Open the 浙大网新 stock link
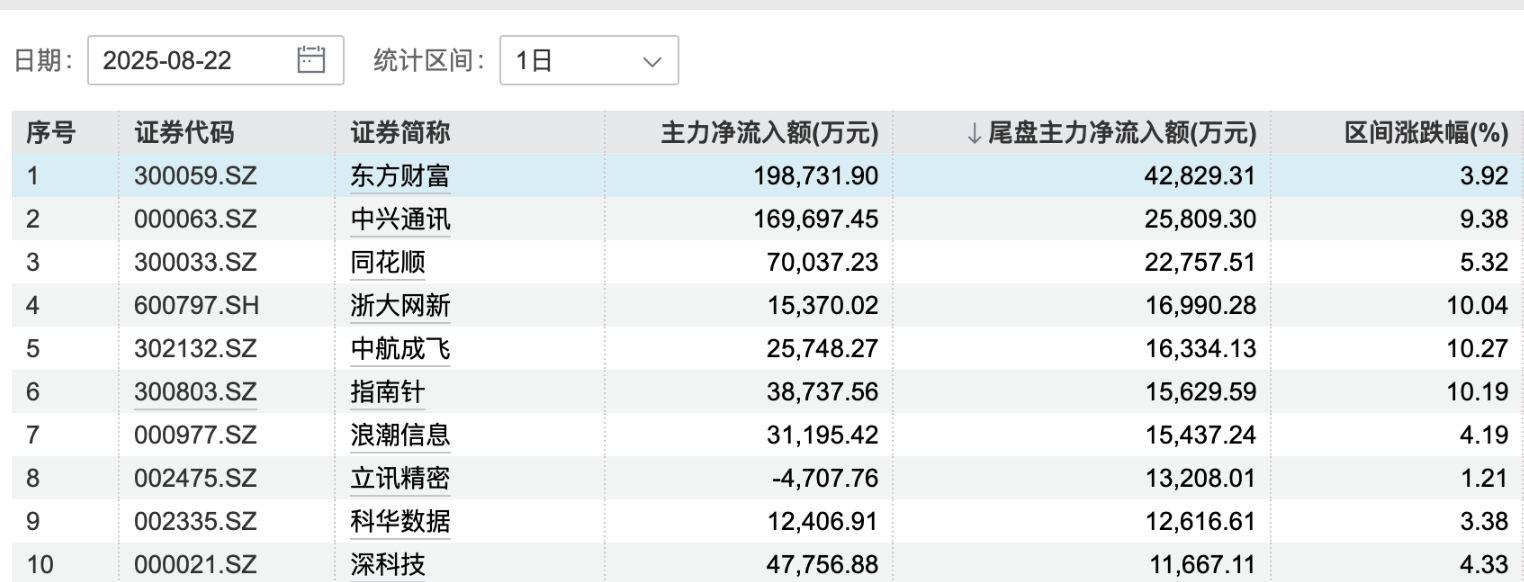 [400, 306]
